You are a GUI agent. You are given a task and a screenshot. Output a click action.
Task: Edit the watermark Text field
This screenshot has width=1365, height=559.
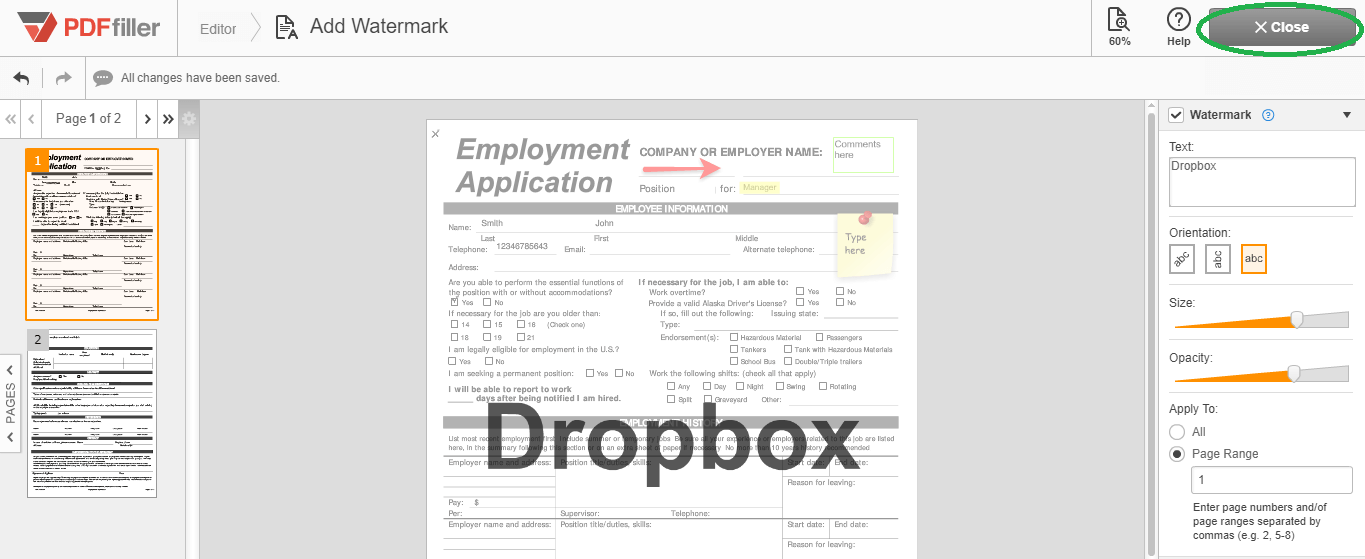tap(1262, 182)
